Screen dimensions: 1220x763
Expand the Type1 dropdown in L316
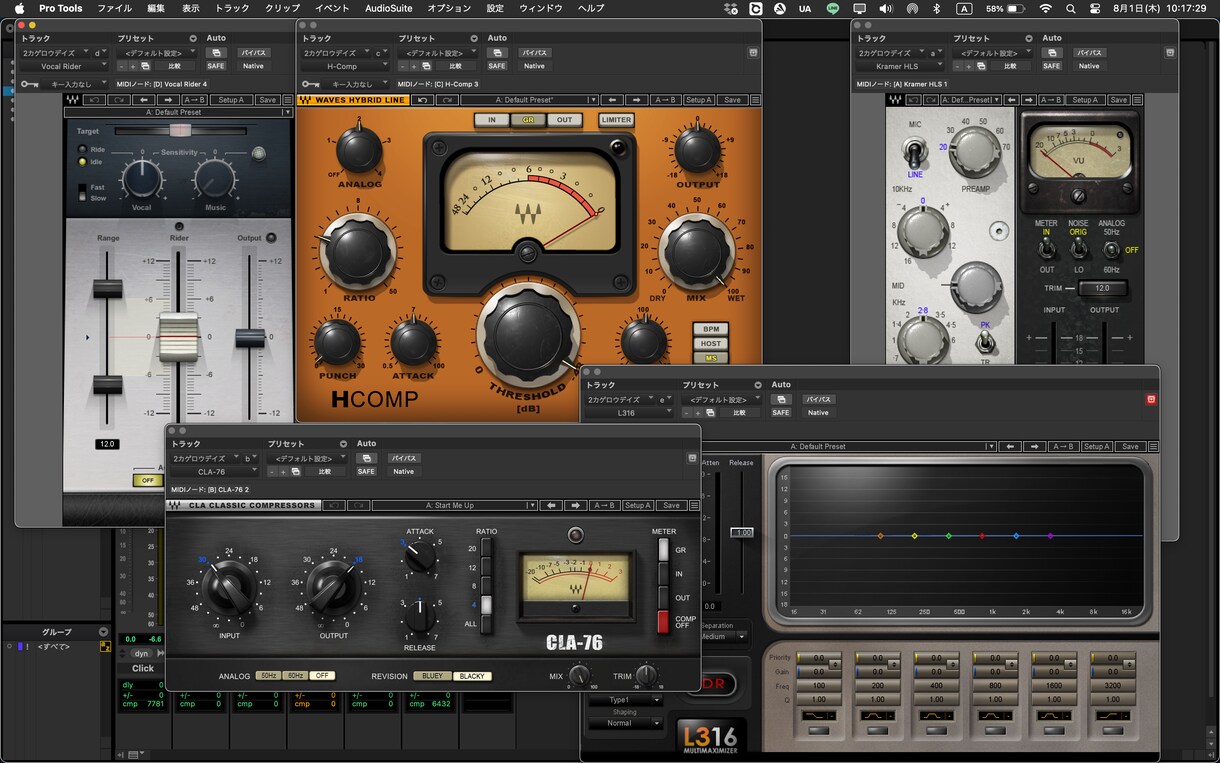coord(625,700)
